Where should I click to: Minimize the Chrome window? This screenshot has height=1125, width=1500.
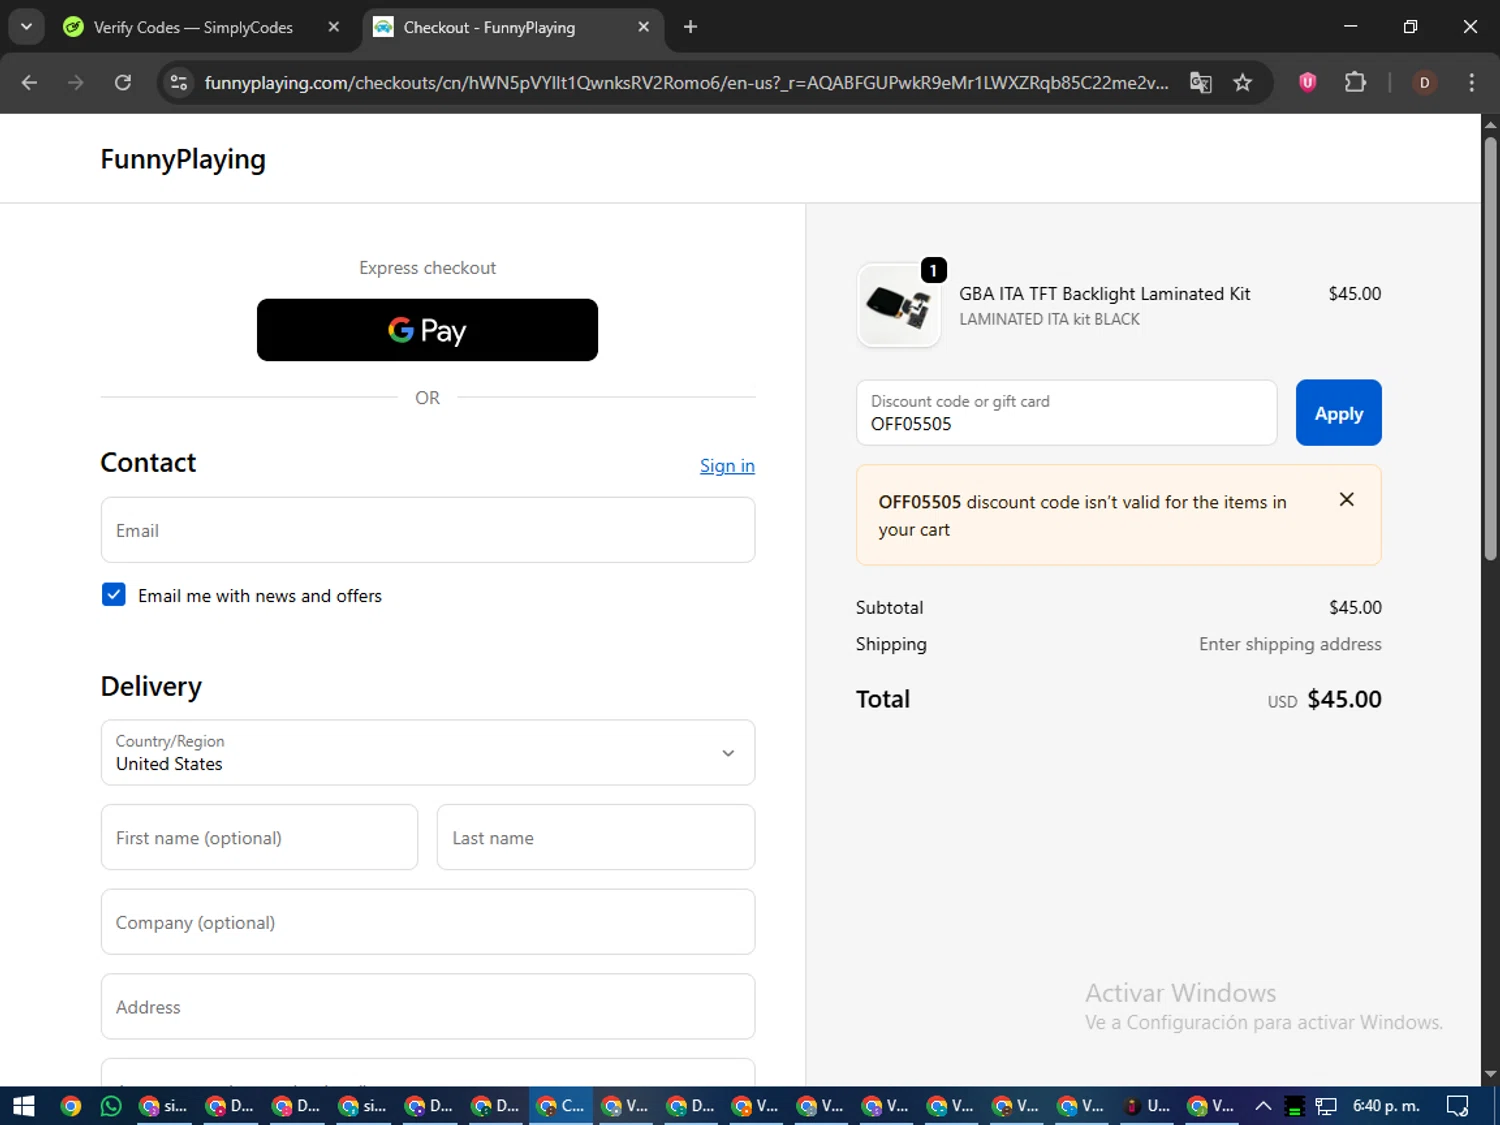point(1350,27)
